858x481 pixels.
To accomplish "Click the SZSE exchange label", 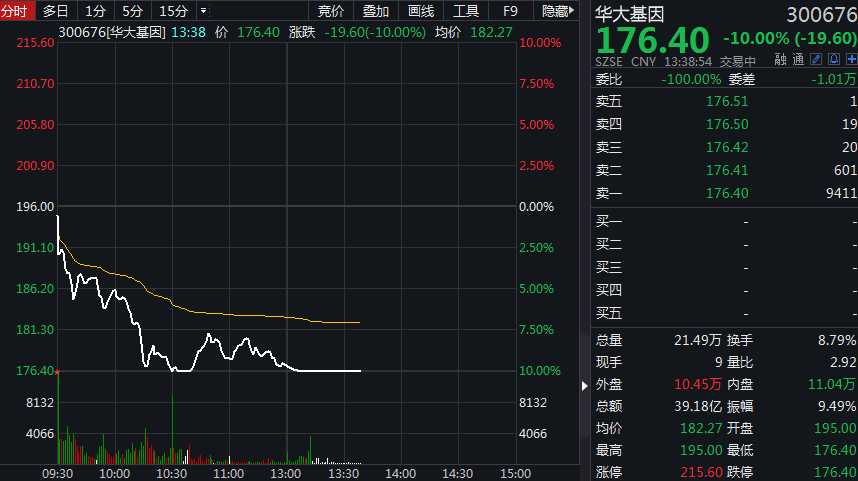I will [x=609, y=62].
